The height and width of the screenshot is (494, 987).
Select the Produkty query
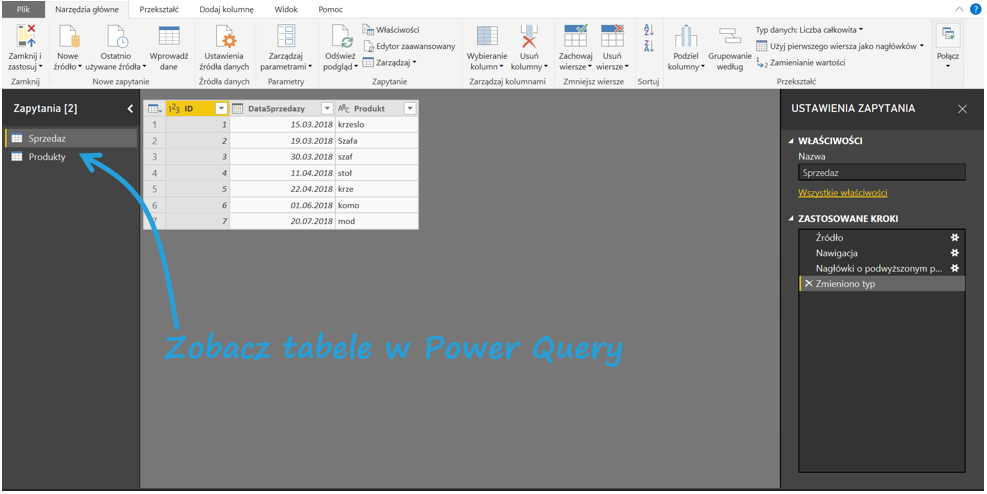47,157
